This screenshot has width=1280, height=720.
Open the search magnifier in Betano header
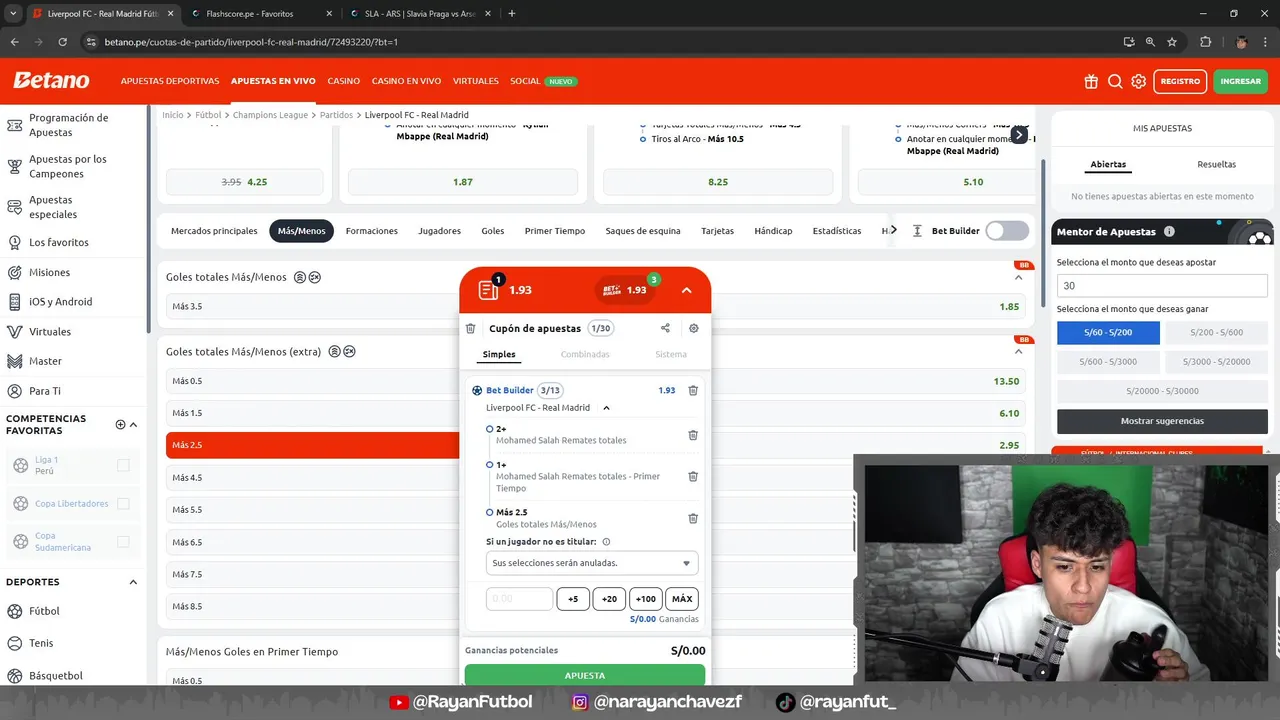(1115, 81)
